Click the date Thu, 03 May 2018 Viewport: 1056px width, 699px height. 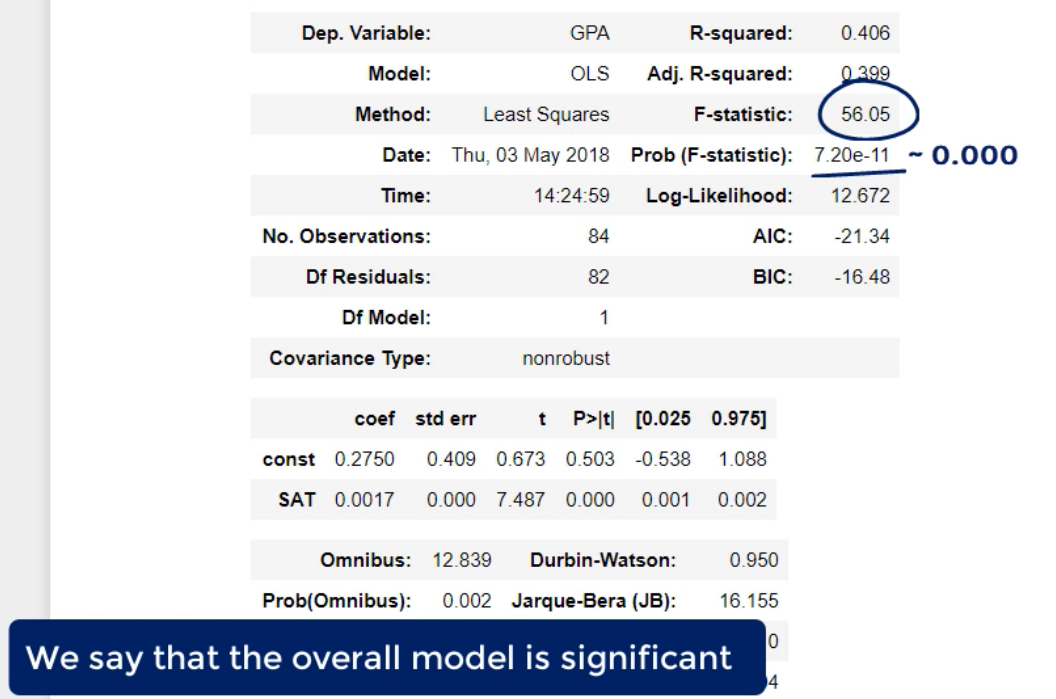pyautogui.click(x=530, y=156)
